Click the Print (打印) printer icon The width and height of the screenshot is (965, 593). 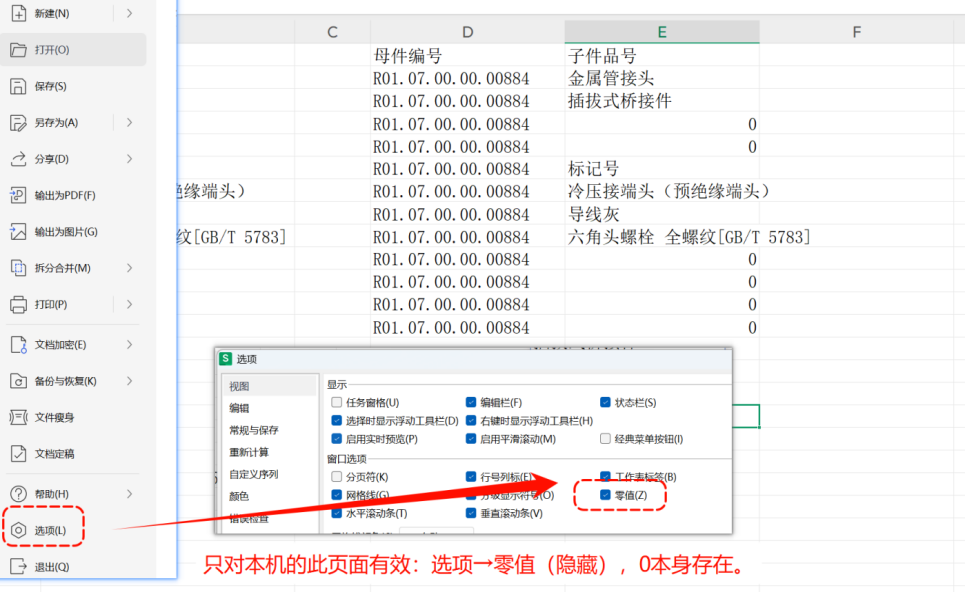(x=18, y=304)
